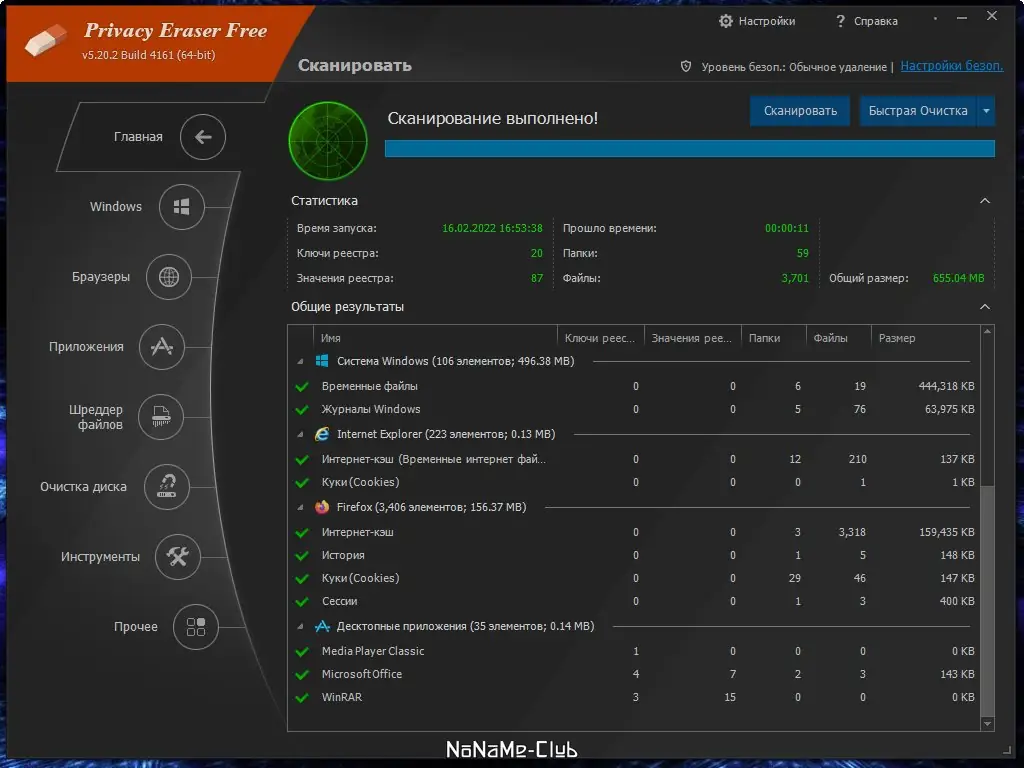This screenshot has width=1024, height=768.
Task: Select Очистка диска label in the sidebar
Action: 83,487
